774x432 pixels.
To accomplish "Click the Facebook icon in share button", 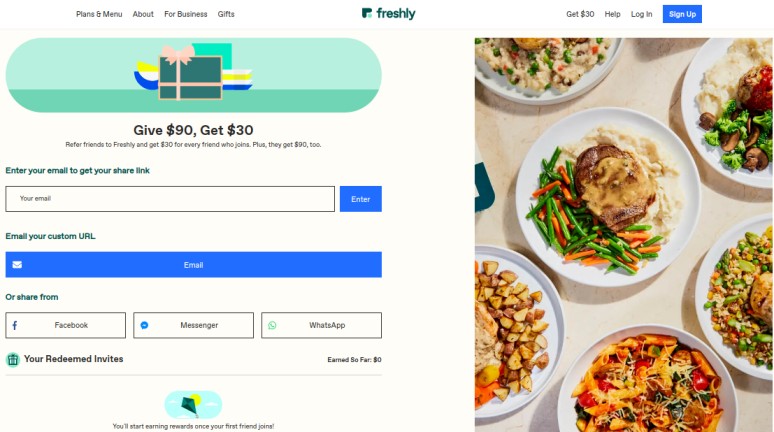I will pyautogui.click(x=15, y=325).
